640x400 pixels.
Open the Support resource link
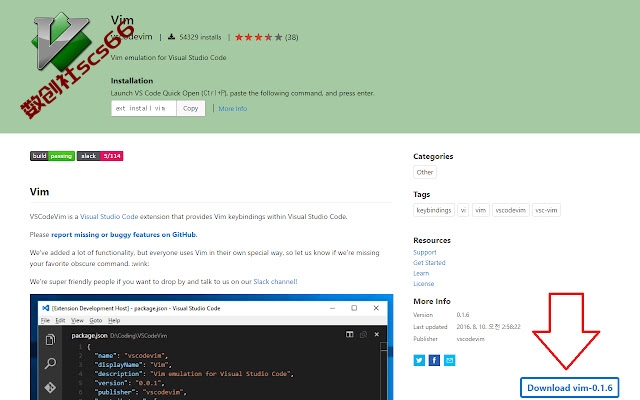(424, 253)
